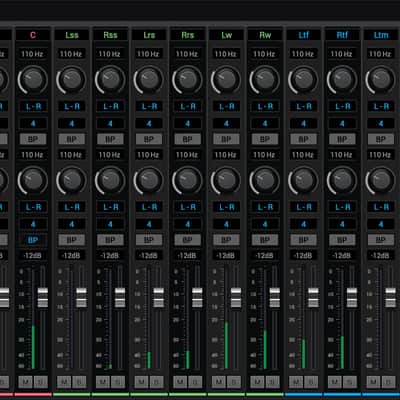Mute the Lw channel

pyautogui.click(x=219, y=382)
